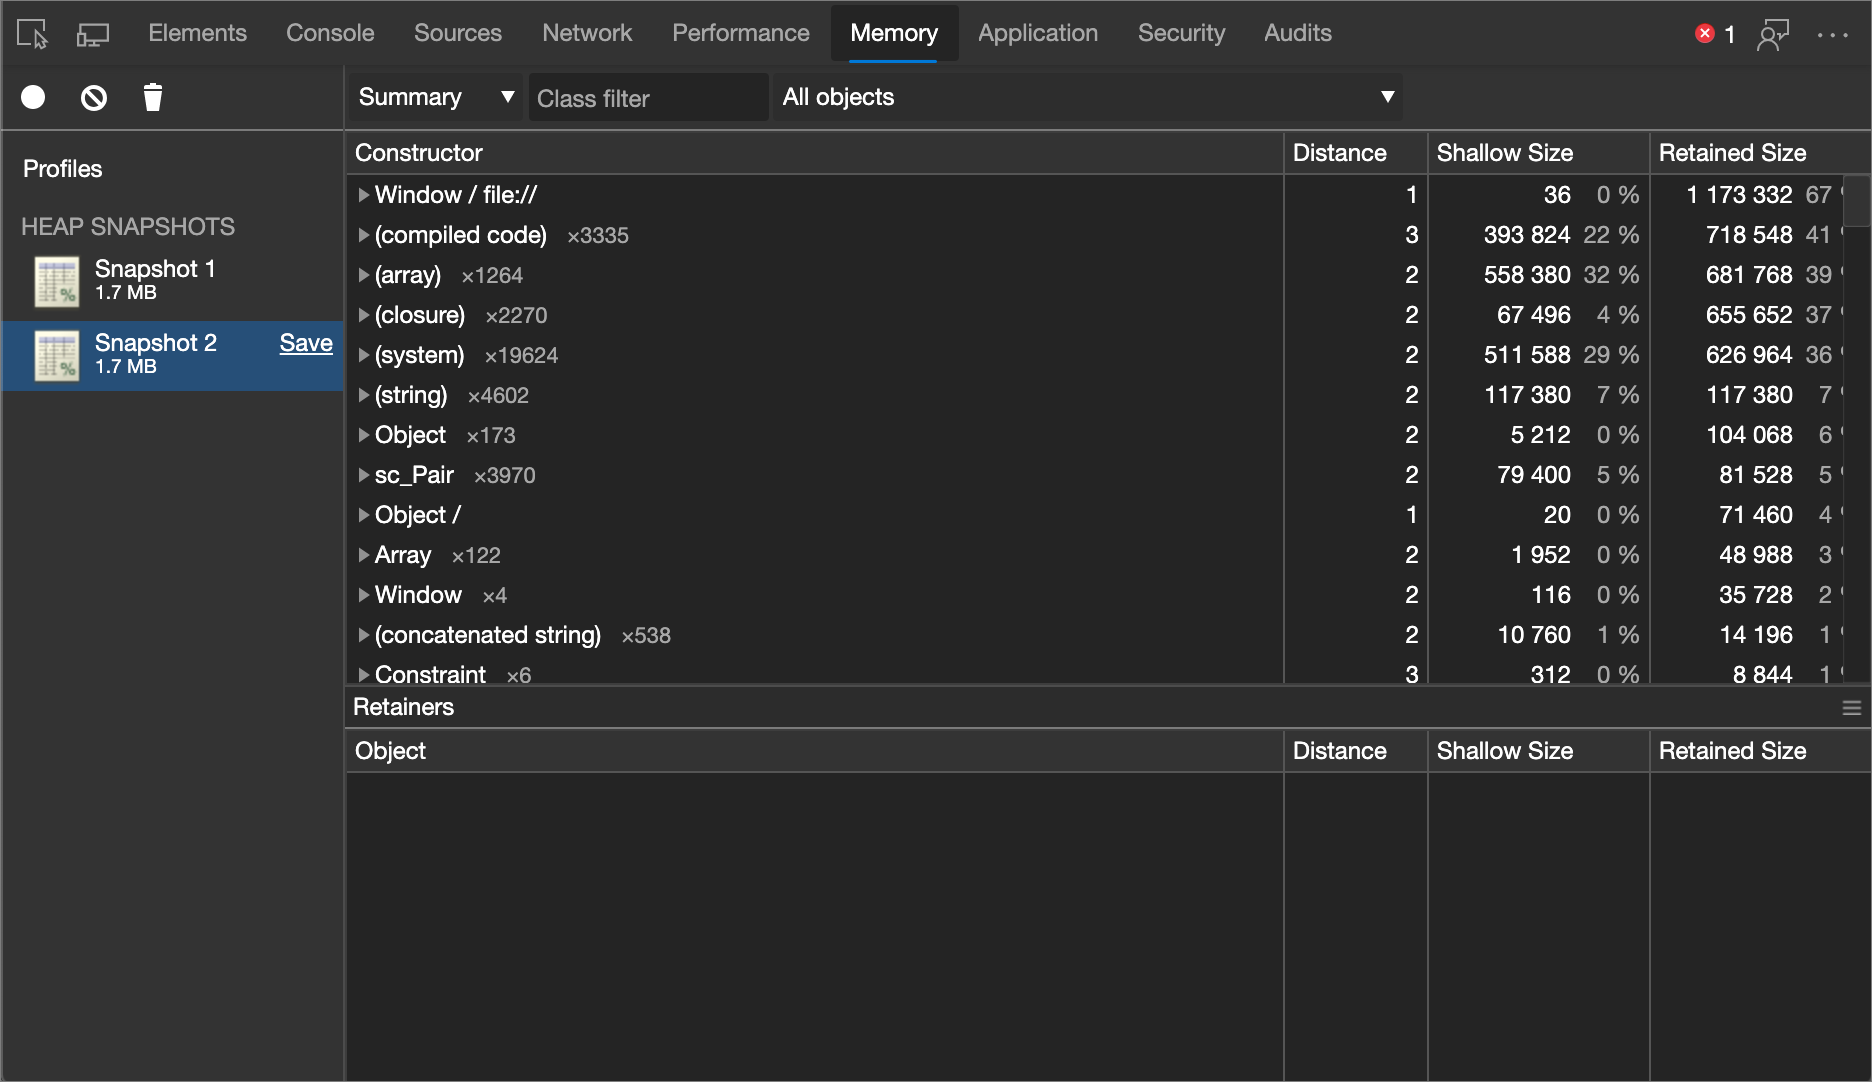
Task: Expand the (compiled code) row
Action: (364, 235)
